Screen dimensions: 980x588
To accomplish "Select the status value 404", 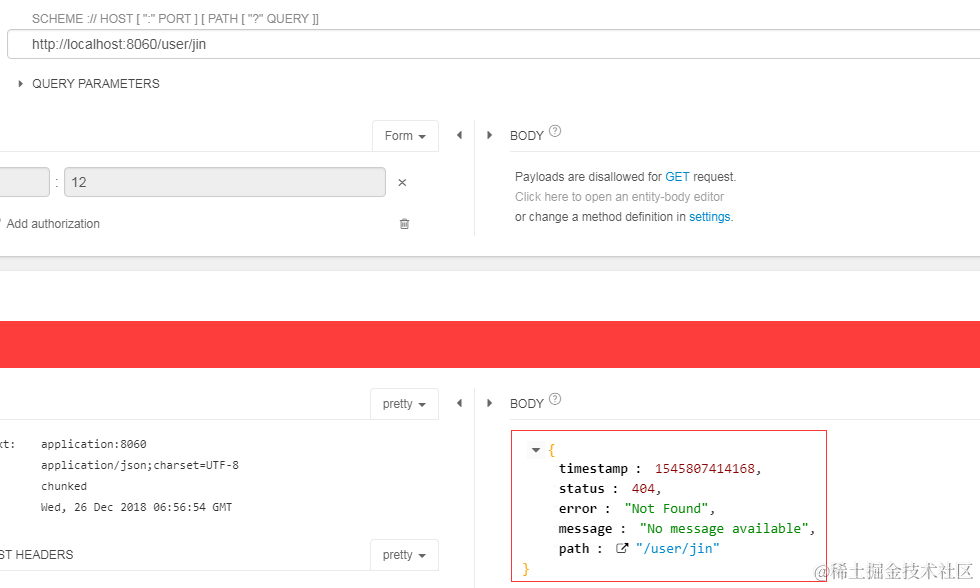I will [643, 489].
